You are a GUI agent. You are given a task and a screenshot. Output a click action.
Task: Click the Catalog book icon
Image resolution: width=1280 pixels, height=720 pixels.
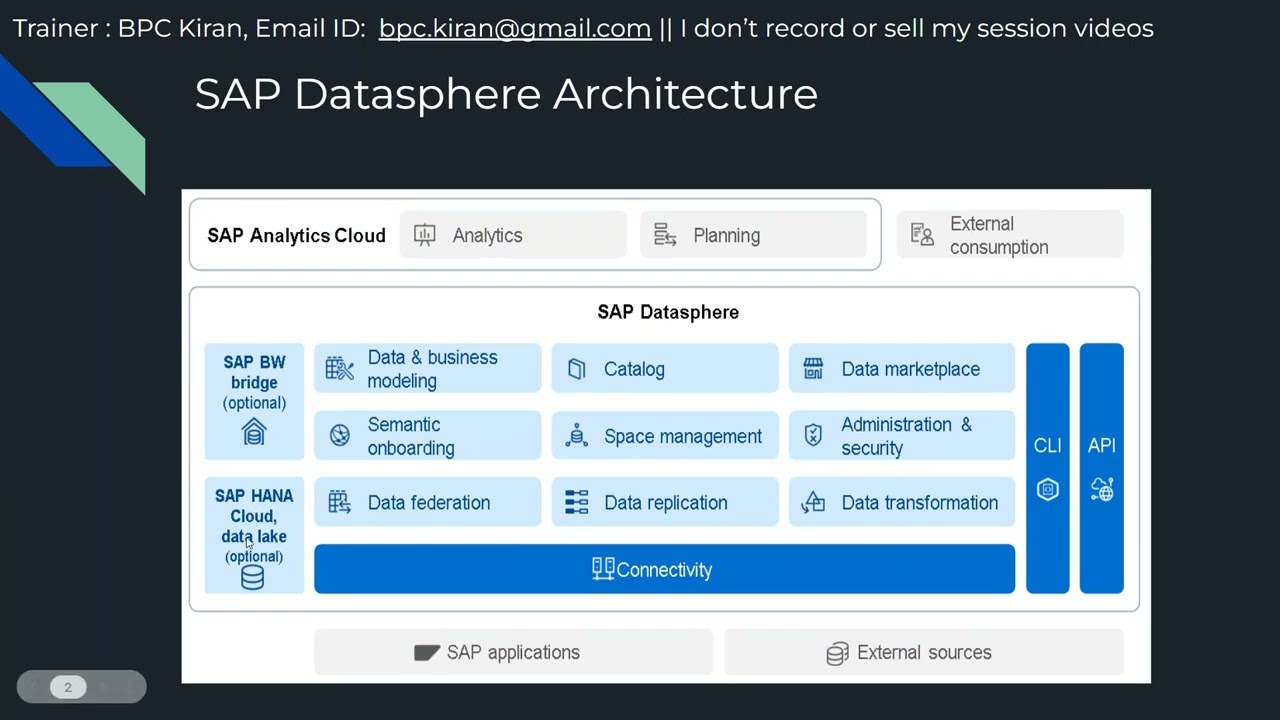576,369
